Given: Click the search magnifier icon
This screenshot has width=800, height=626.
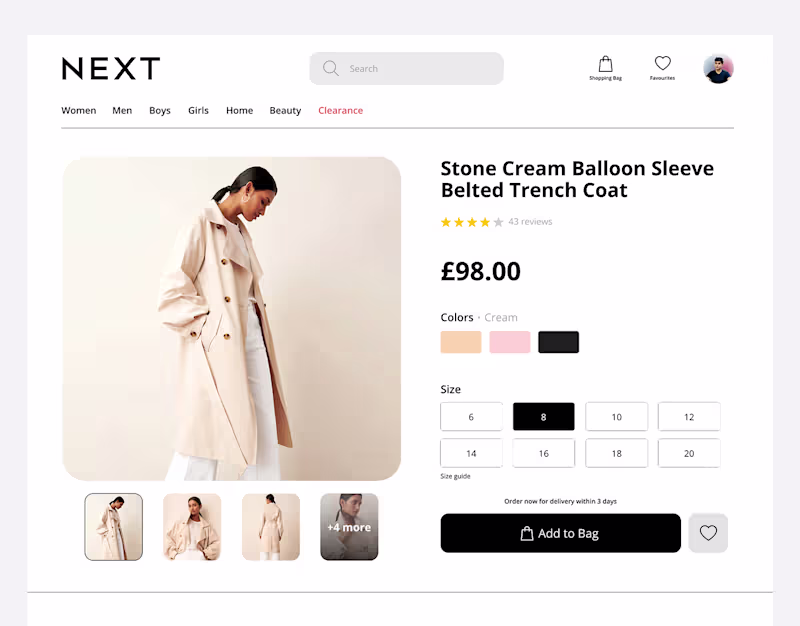Looking at the screenshot, I should point(331,69).
